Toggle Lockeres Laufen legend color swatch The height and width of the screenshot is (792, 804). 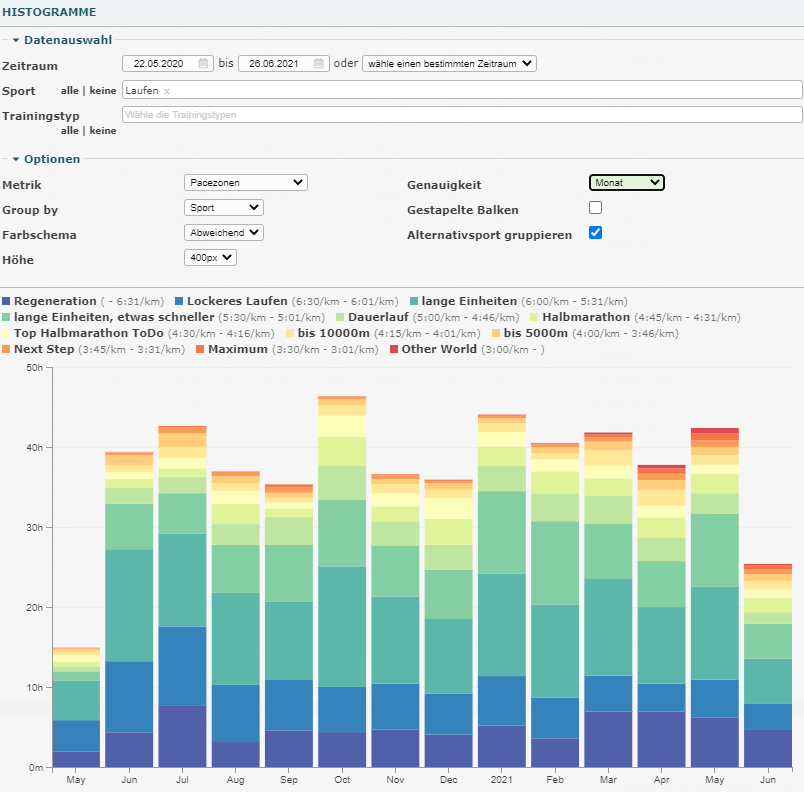[x=180, y=301]
